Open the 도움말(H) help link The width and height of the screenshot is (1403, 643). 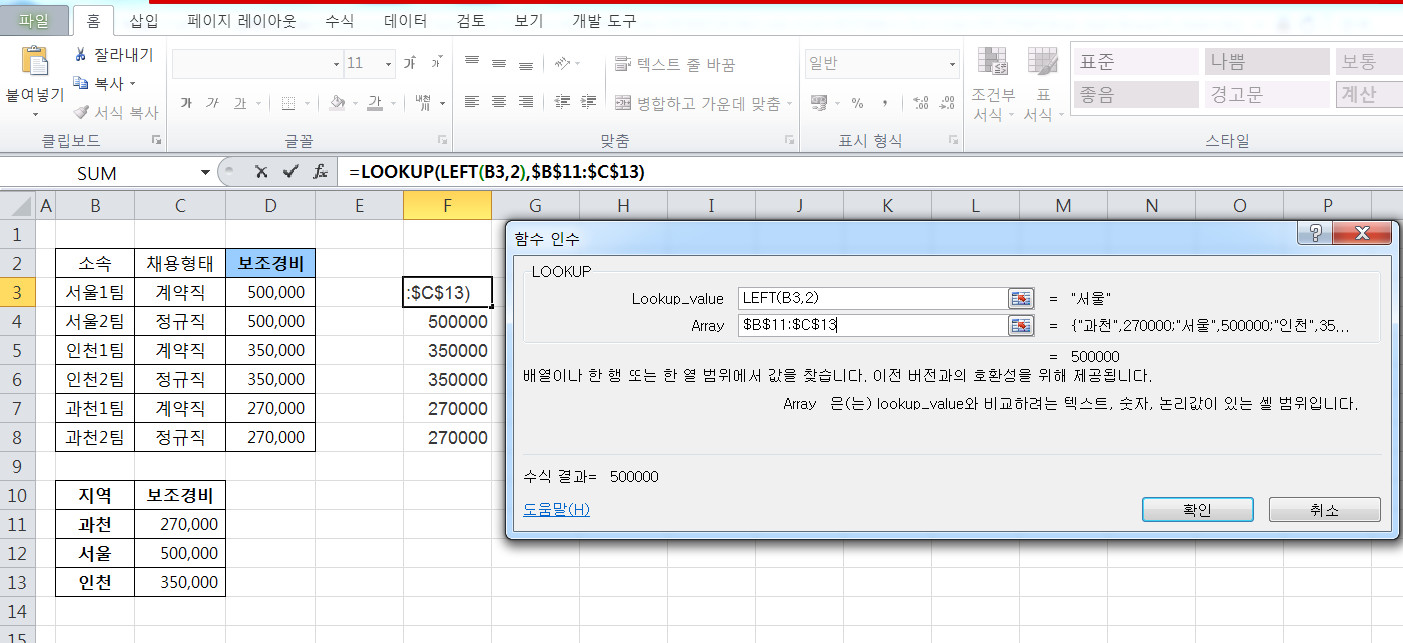click(x=556, y=510)
